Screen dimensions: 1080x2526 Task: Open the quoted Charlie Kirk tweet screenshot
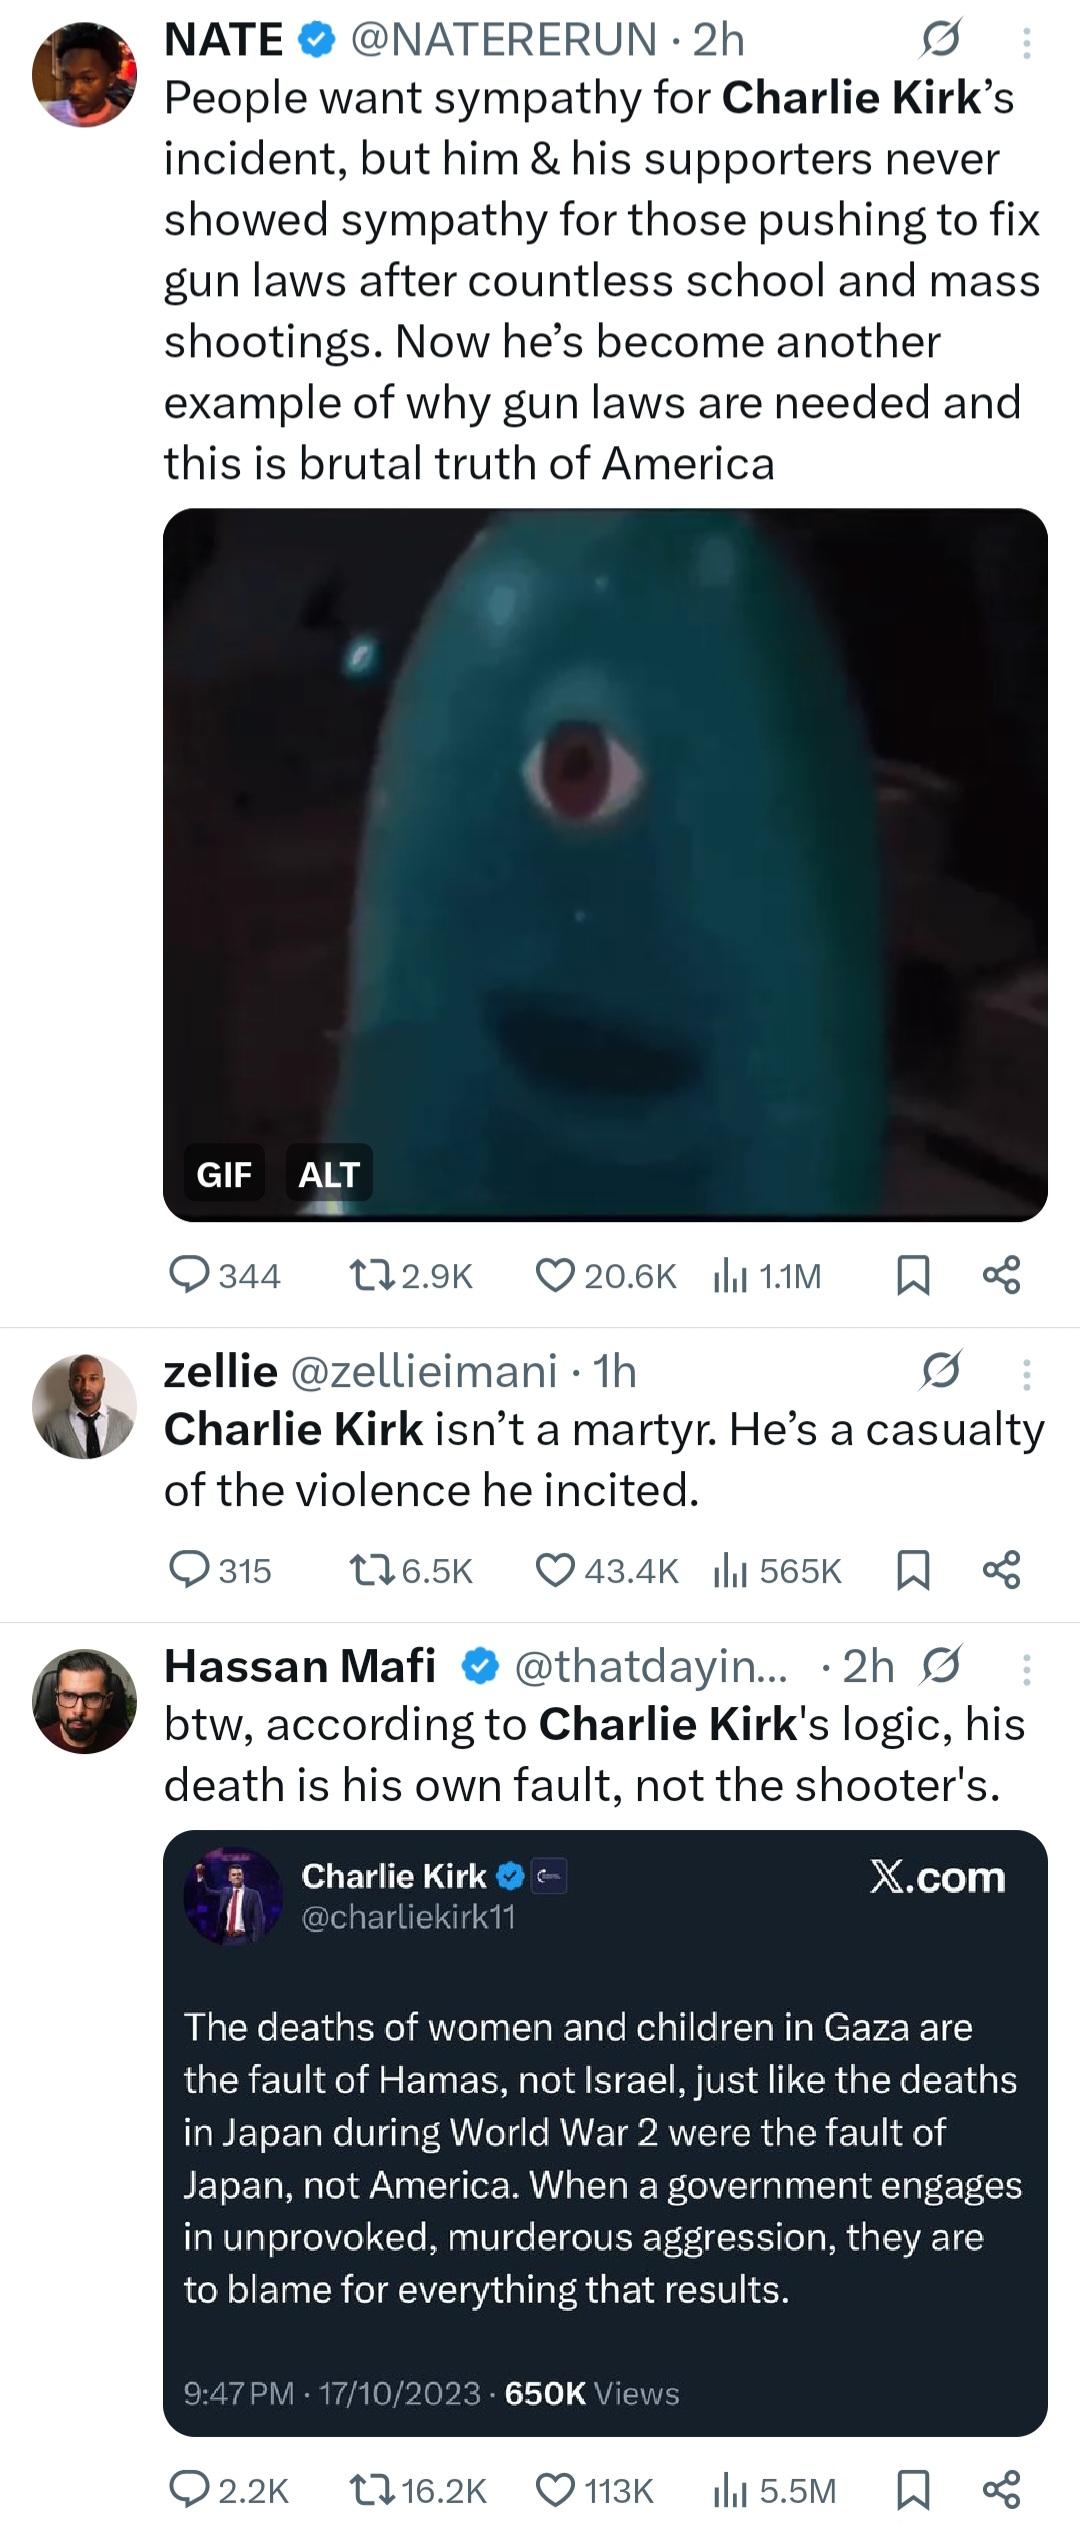[605, 2130]
